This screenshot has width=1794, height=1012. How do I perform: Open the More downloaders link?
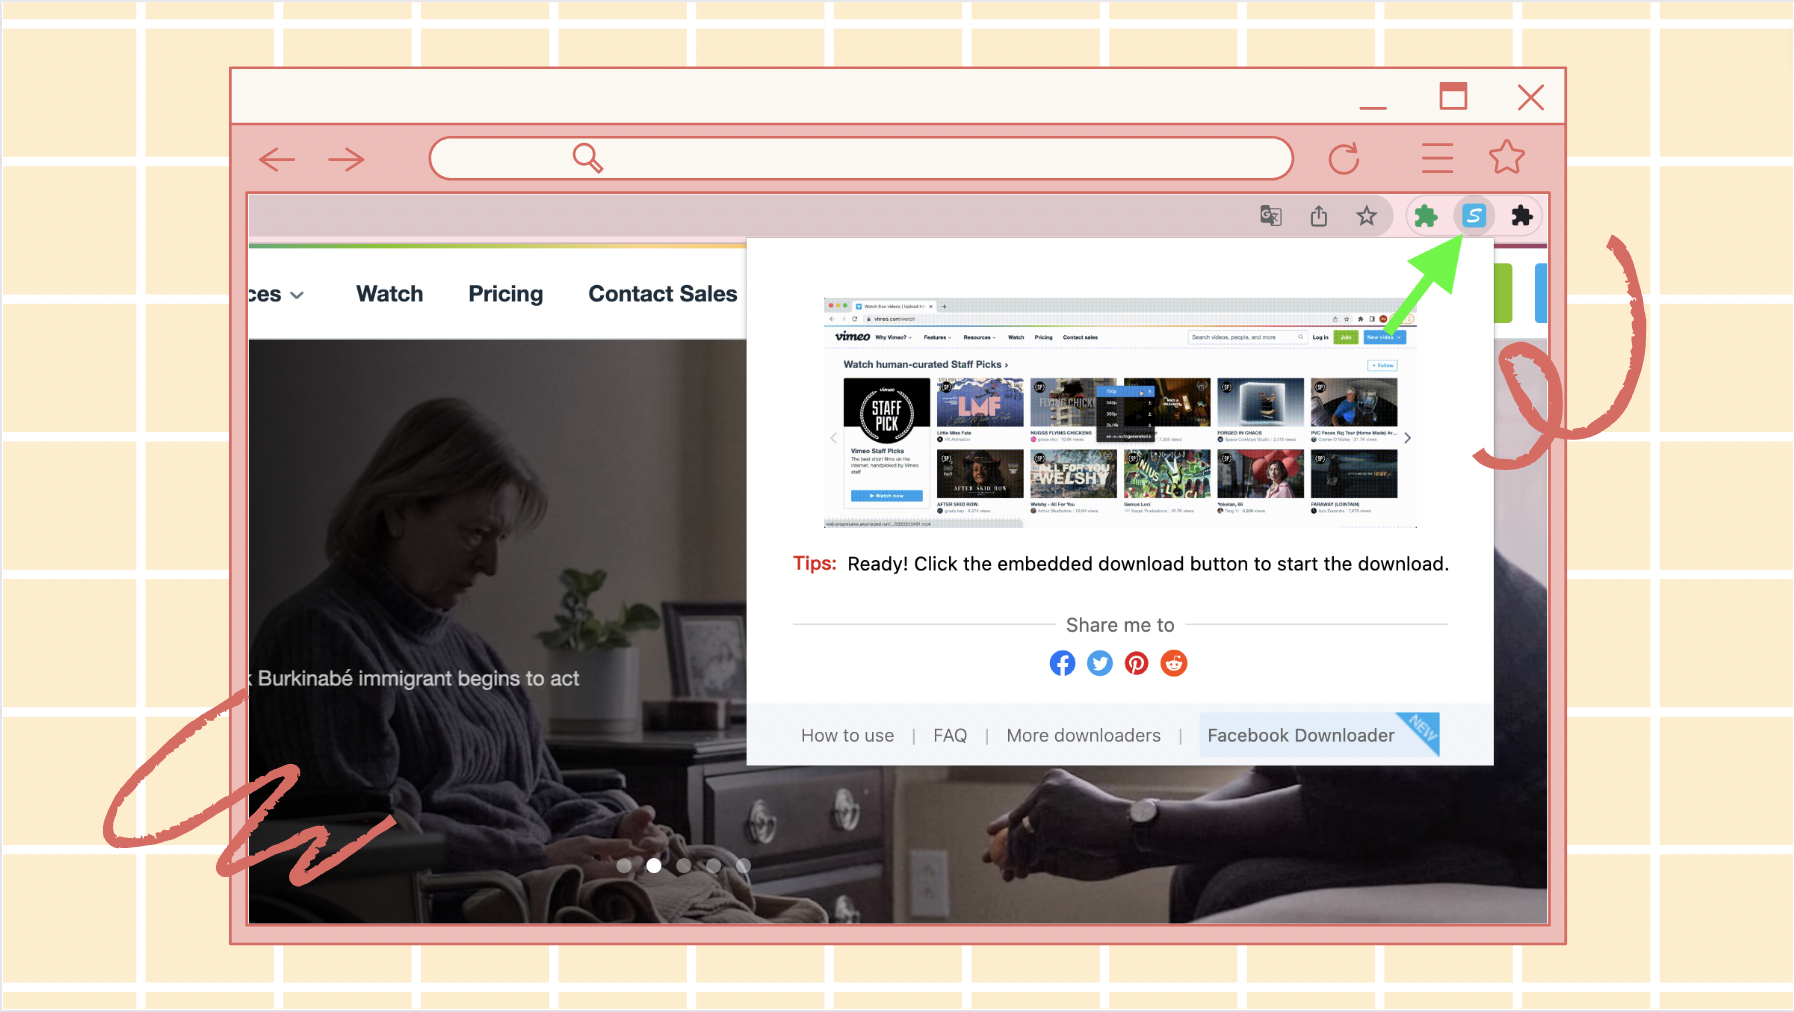coord(1084,736)
